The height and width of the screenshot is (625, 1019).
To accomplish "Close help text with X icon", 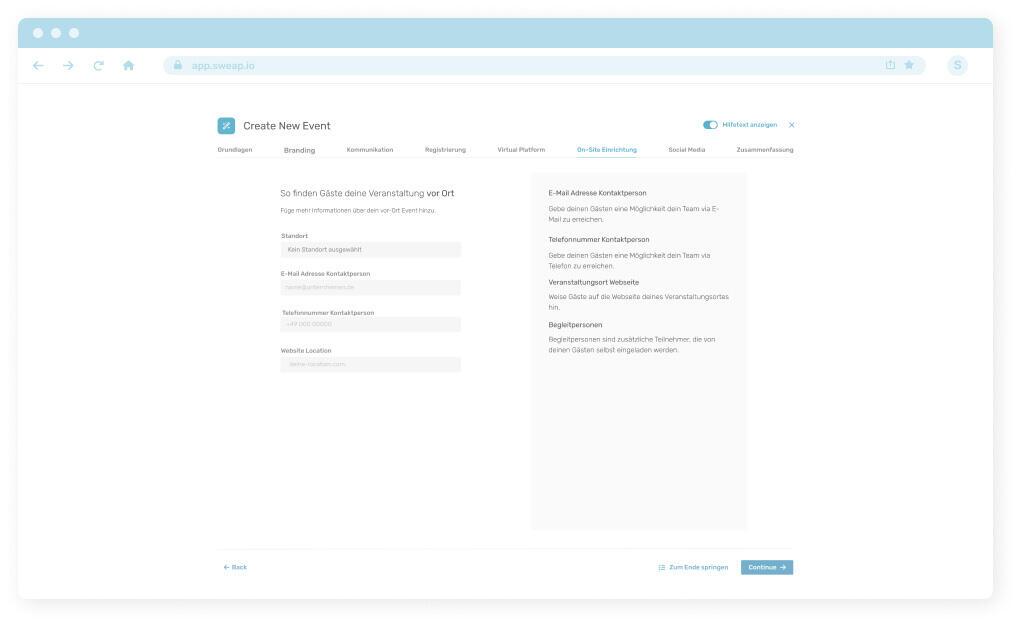I will tap(791, 125).
